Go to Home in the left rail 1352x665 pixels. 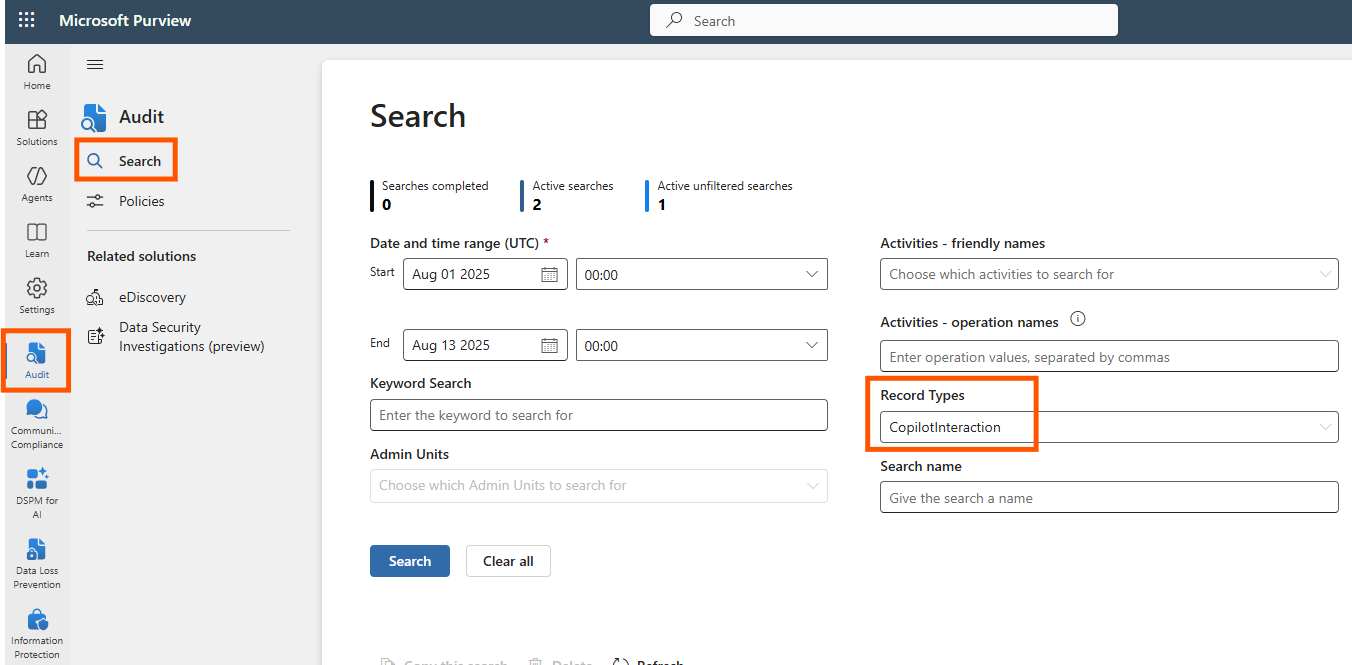pyautogui.click(x=37, y=72)
